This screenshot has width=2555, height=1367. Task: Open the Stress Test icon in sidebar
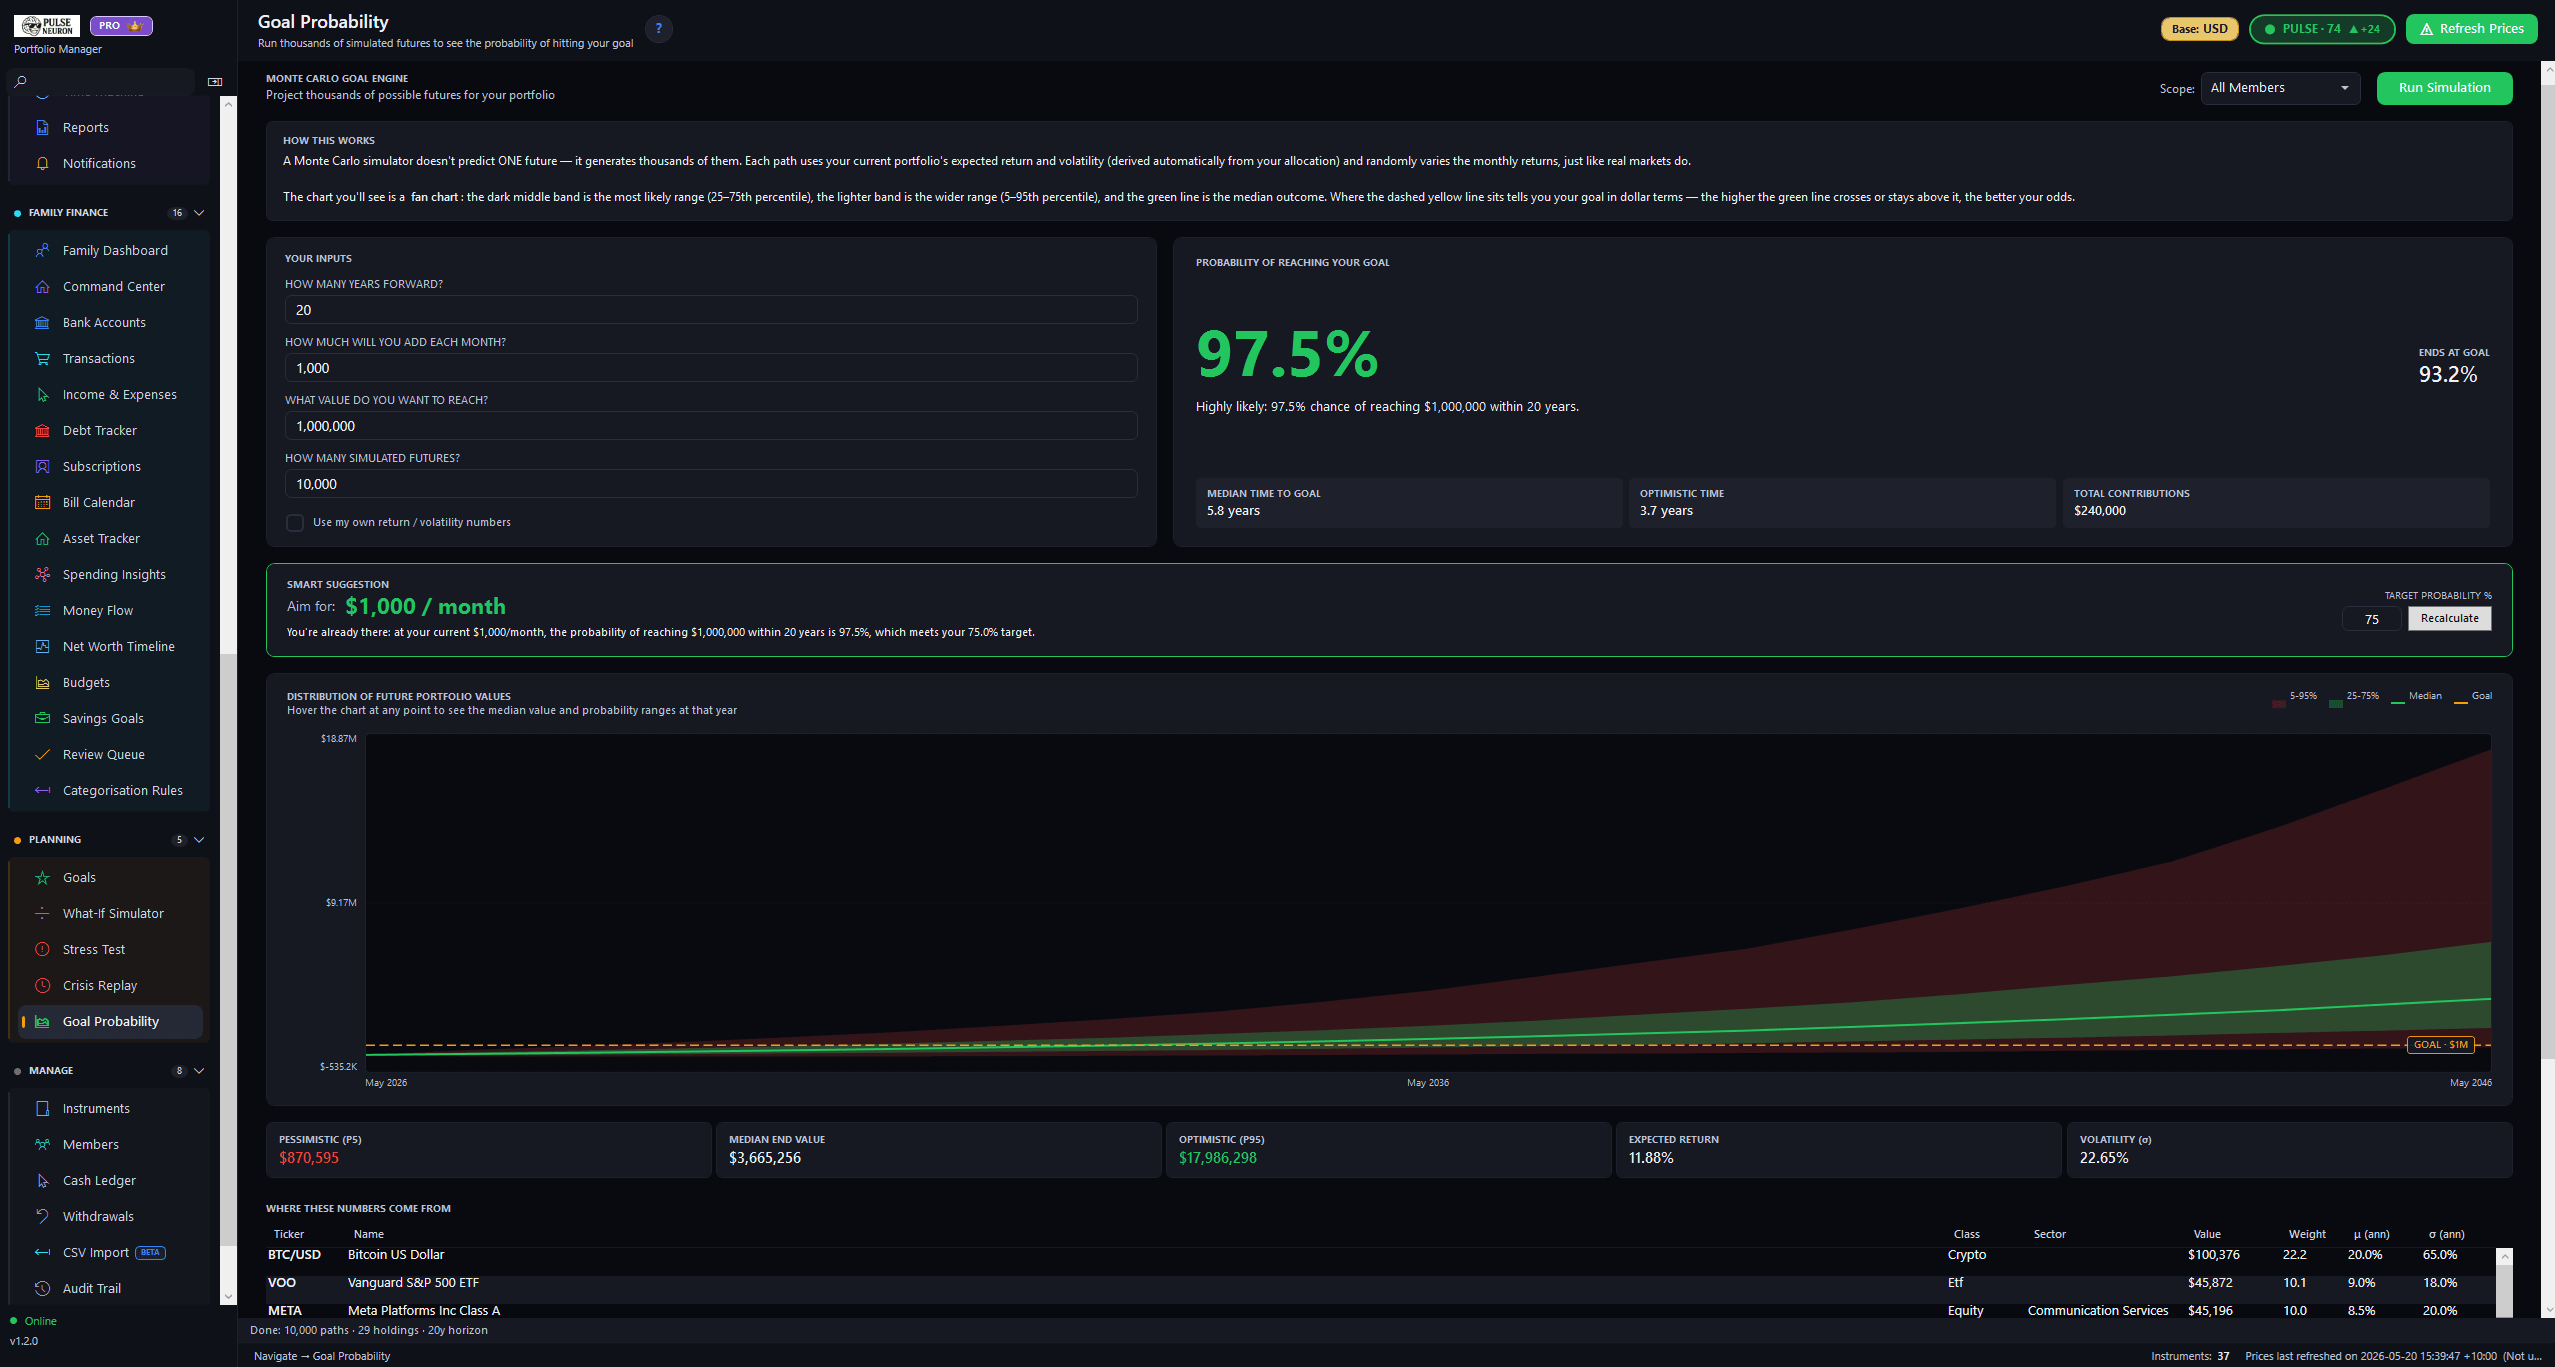42,949
